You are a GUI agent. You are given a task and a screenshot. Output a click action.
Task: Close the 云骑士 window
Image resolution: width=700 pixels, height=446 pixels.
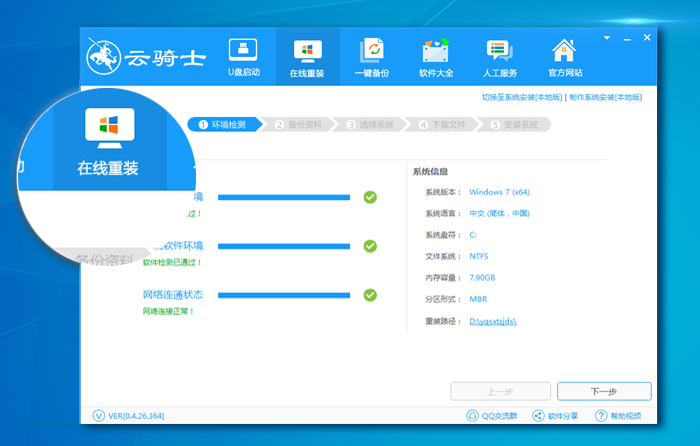click(647, 38)
